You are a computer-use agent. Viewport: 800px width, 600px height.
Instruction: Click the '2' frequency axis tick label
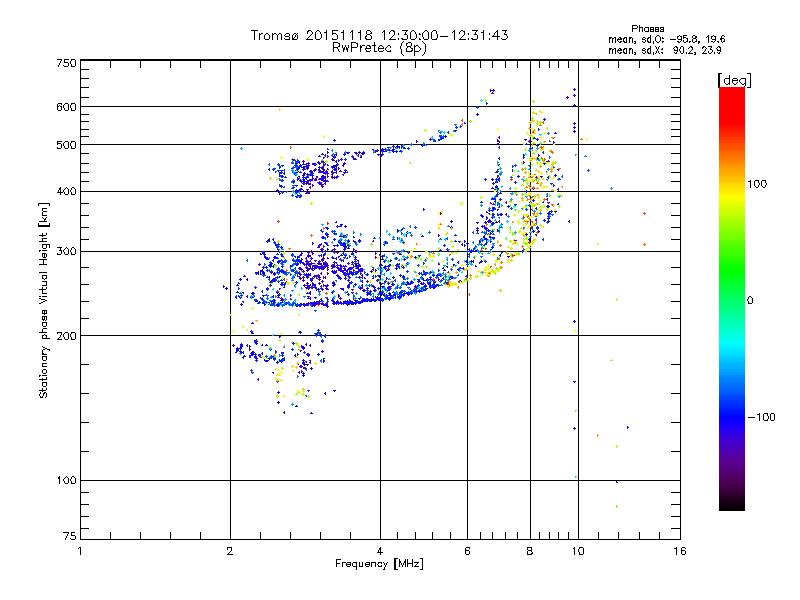point(230,551)
